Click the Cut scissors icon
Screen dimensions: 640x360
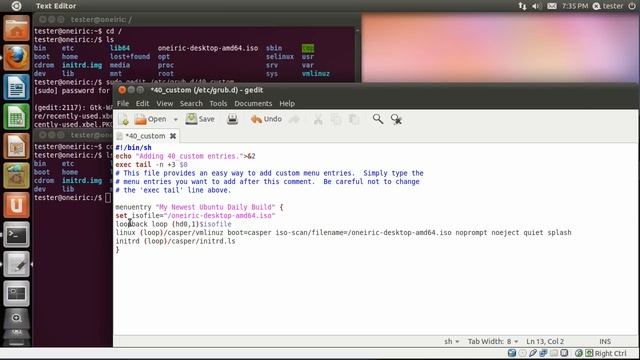tap(318, 119)
